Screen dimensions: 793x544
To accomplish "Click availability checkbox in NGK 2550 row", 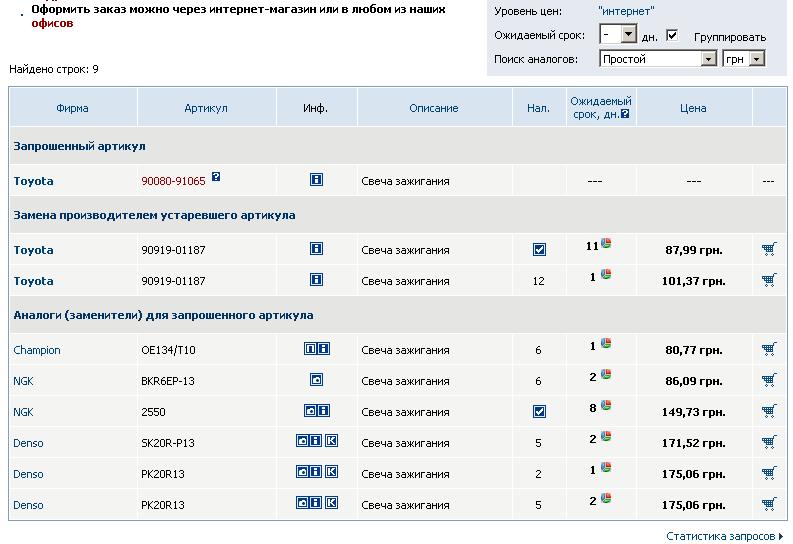I will [x=539, y=411].
